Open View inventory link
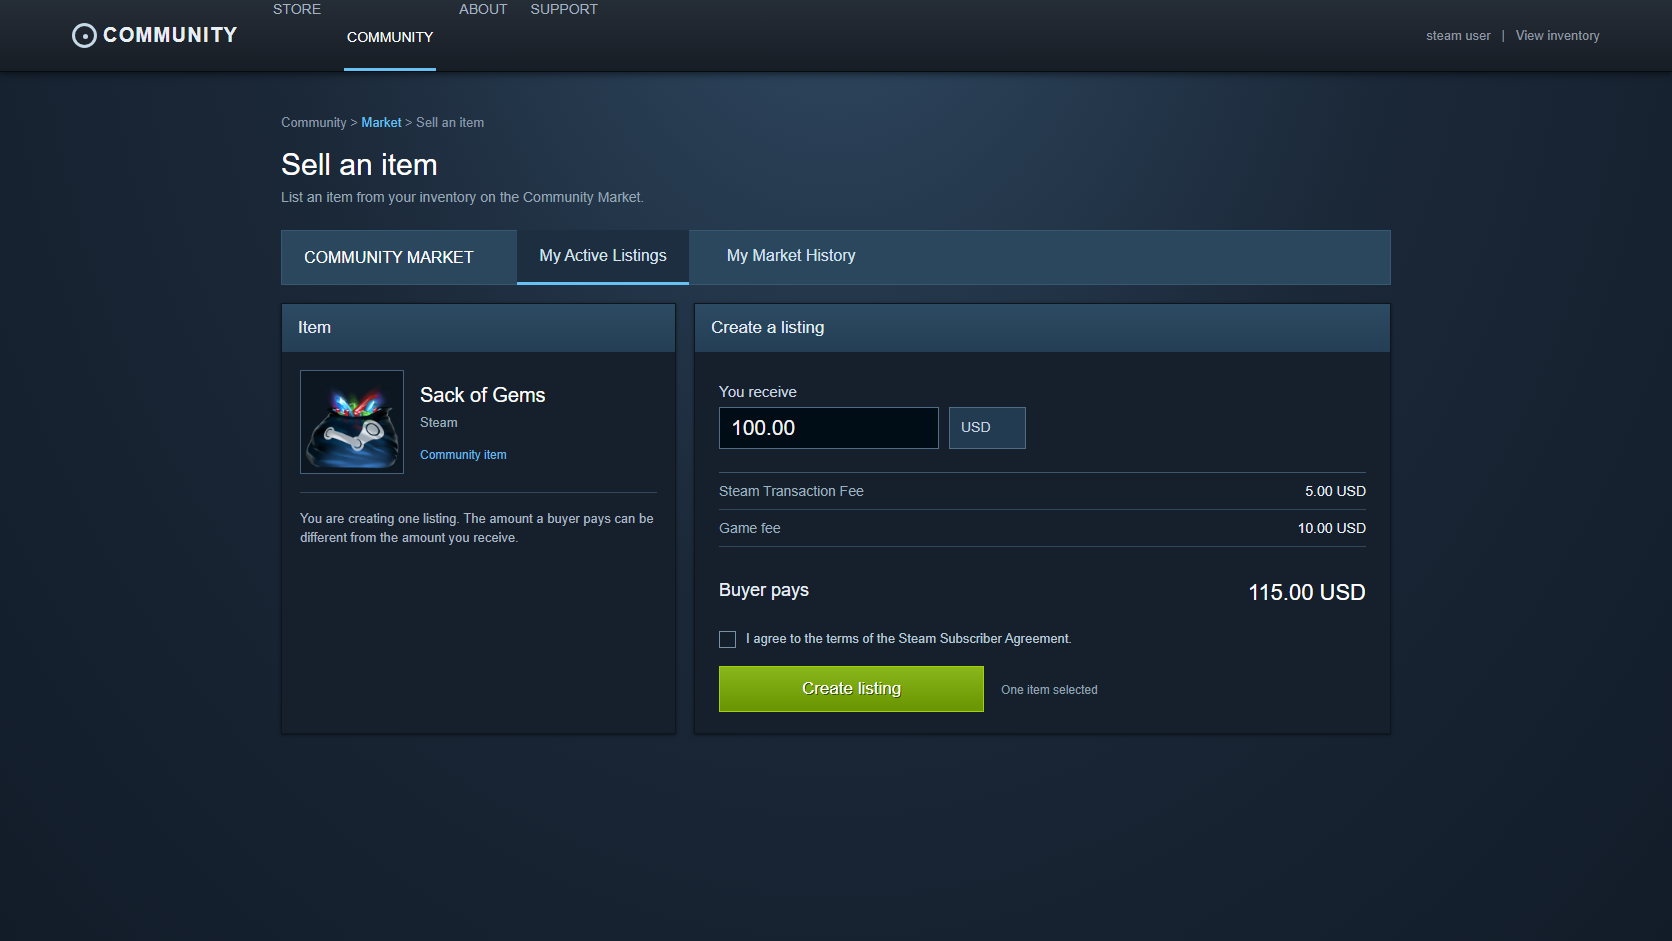The image size is (1672, 941). [1557, 36]
